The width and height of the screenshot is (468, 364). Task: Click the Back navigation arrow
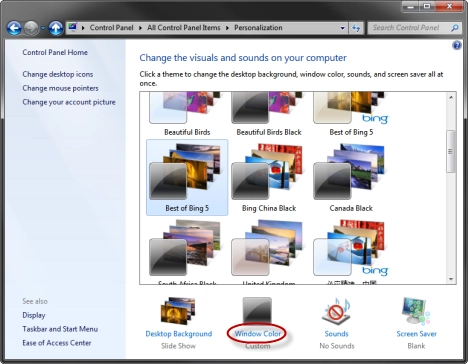pos(14,28)
